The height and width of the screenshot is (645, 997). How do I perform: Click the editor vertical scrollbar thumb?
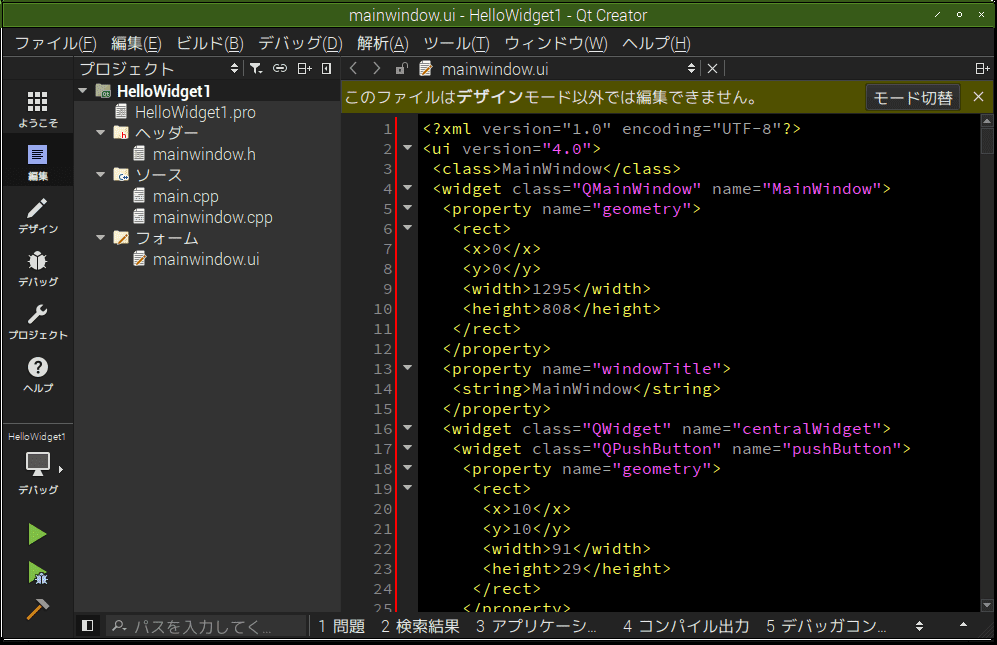coord(987,141)
